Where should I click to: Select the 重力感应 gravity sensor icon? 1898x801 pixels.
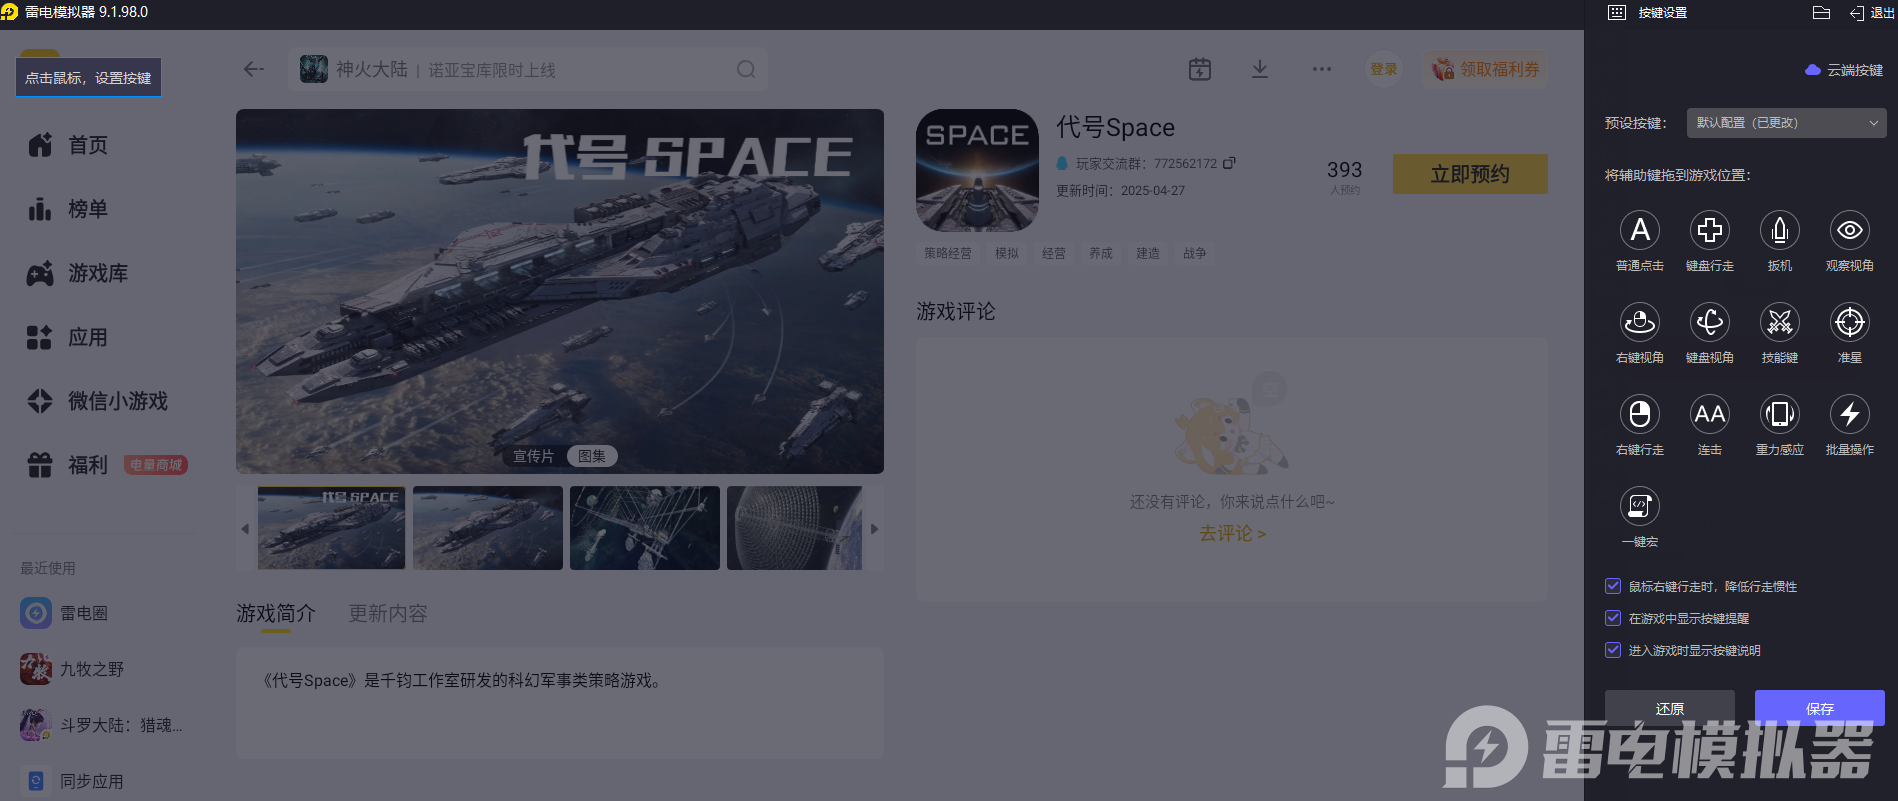click(x=1780, y=415)
